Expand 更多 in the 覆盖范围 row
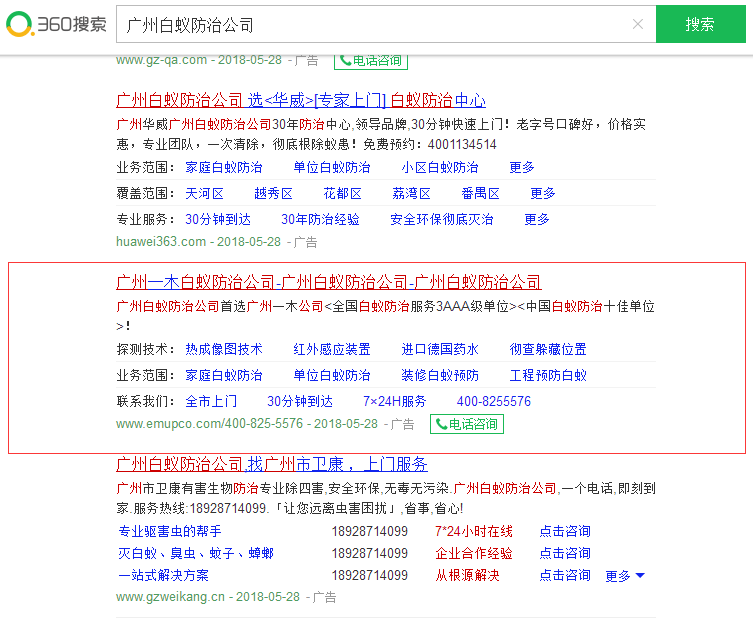 [x=543, y=193]
